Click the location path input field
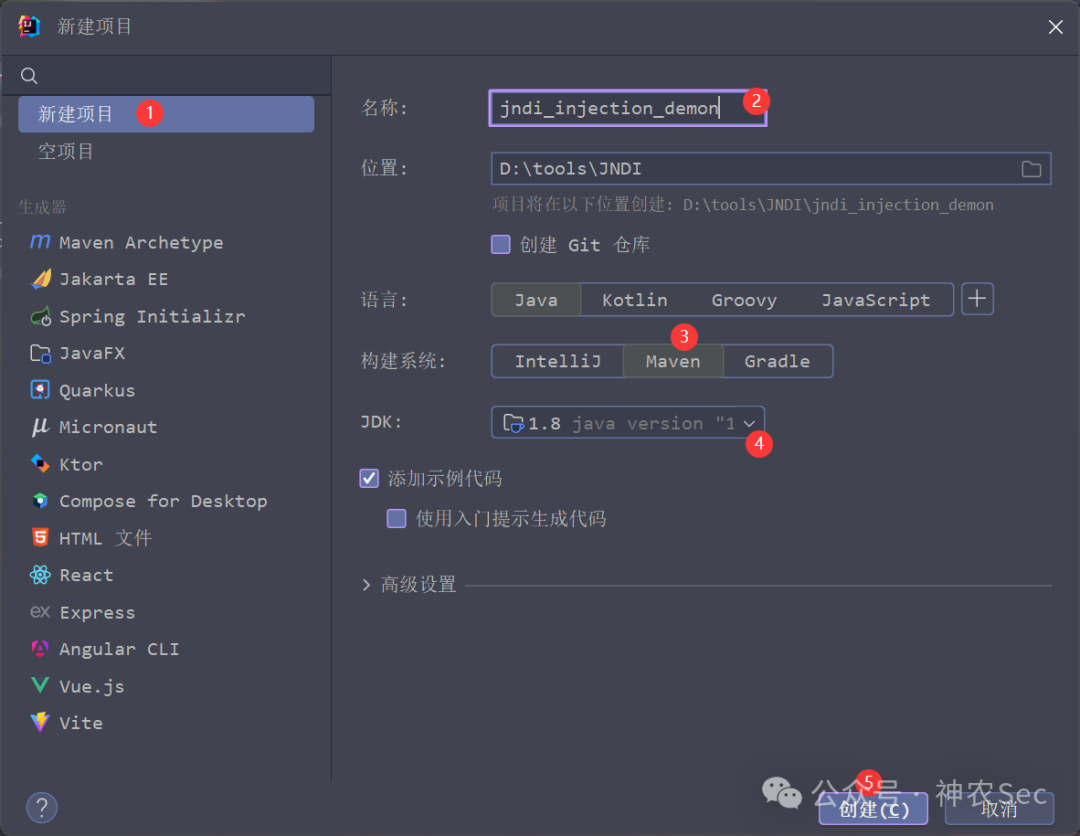Image resolution: width=1080 pixels, height=836 pixels. coord(771,169)
